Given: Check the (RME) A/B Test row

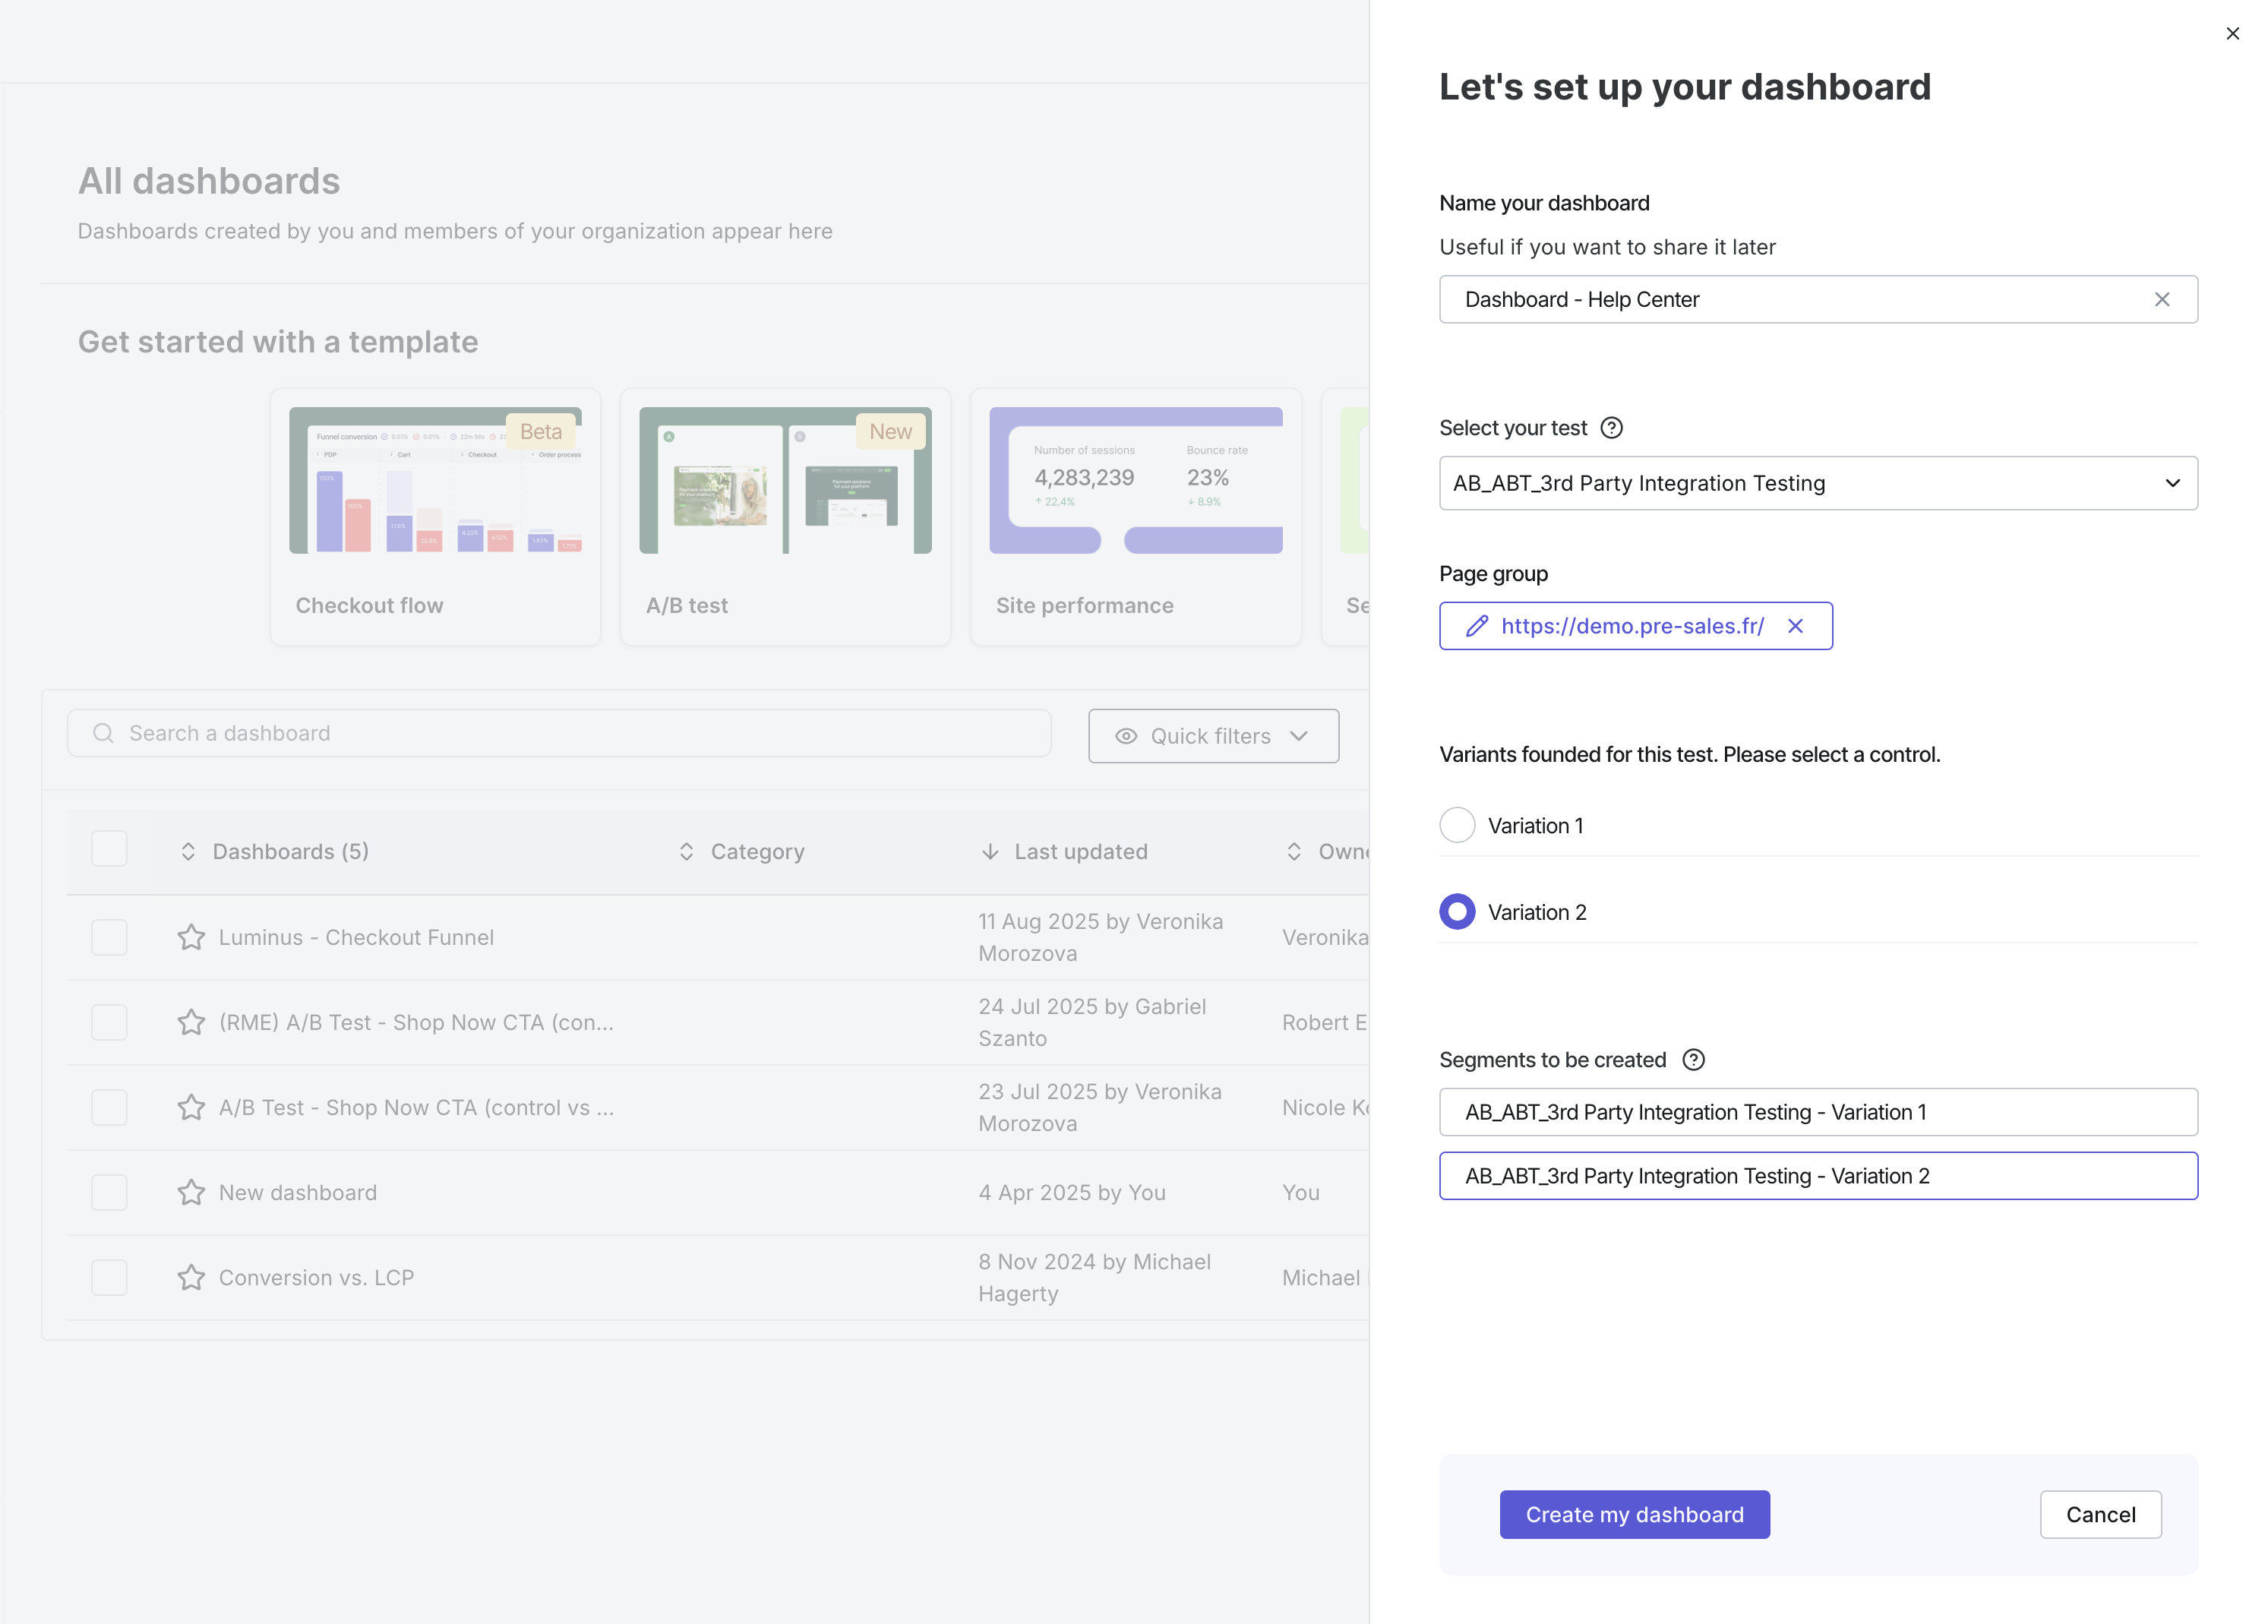Looking at the screenshot, I should click(109, 1023).
